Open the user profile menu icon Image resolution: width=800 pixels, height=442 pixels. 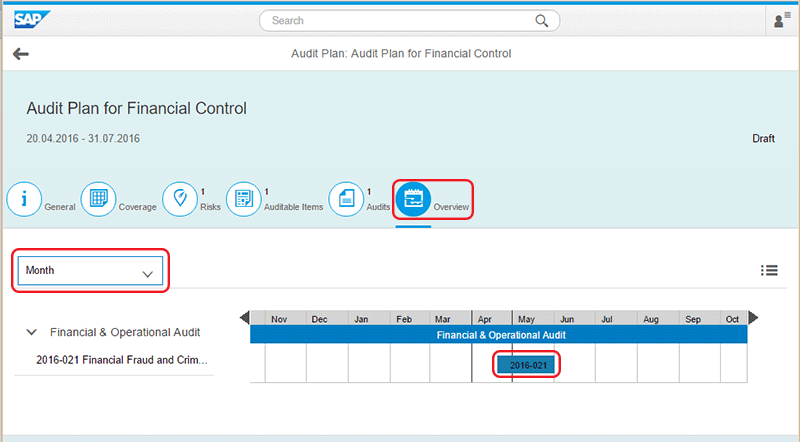click(781, 20)
